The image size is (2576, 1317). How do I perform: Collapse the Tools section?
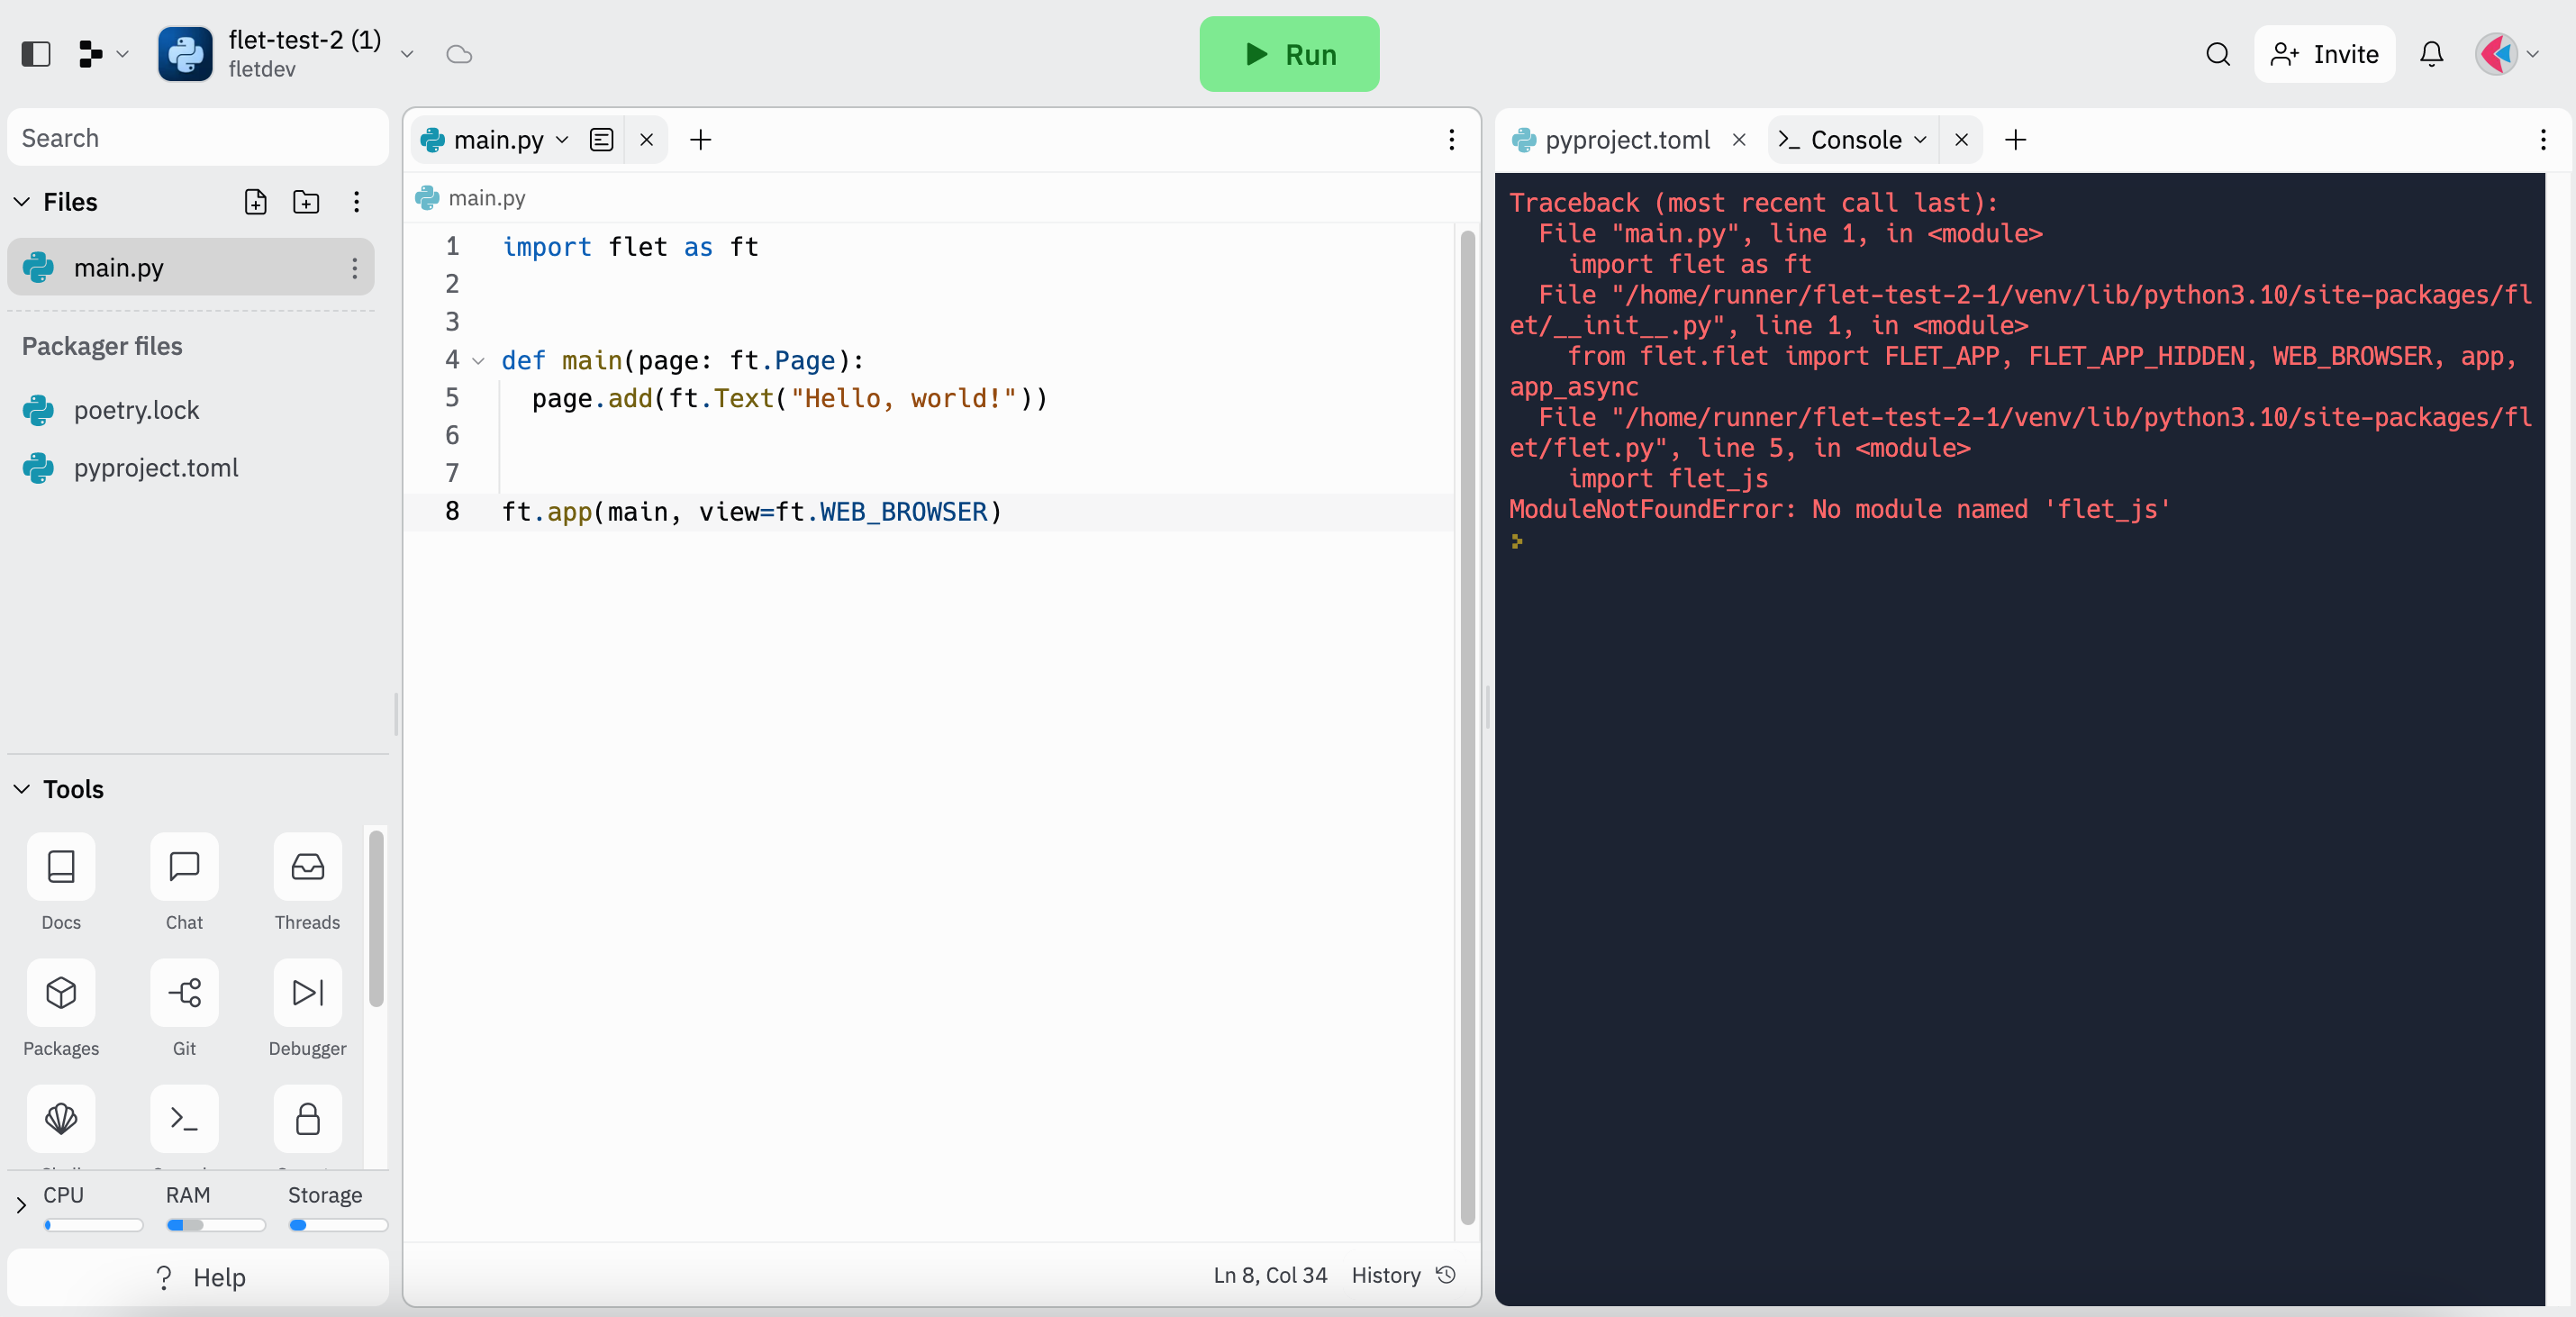pyautogui.click(x=21, y=789)
